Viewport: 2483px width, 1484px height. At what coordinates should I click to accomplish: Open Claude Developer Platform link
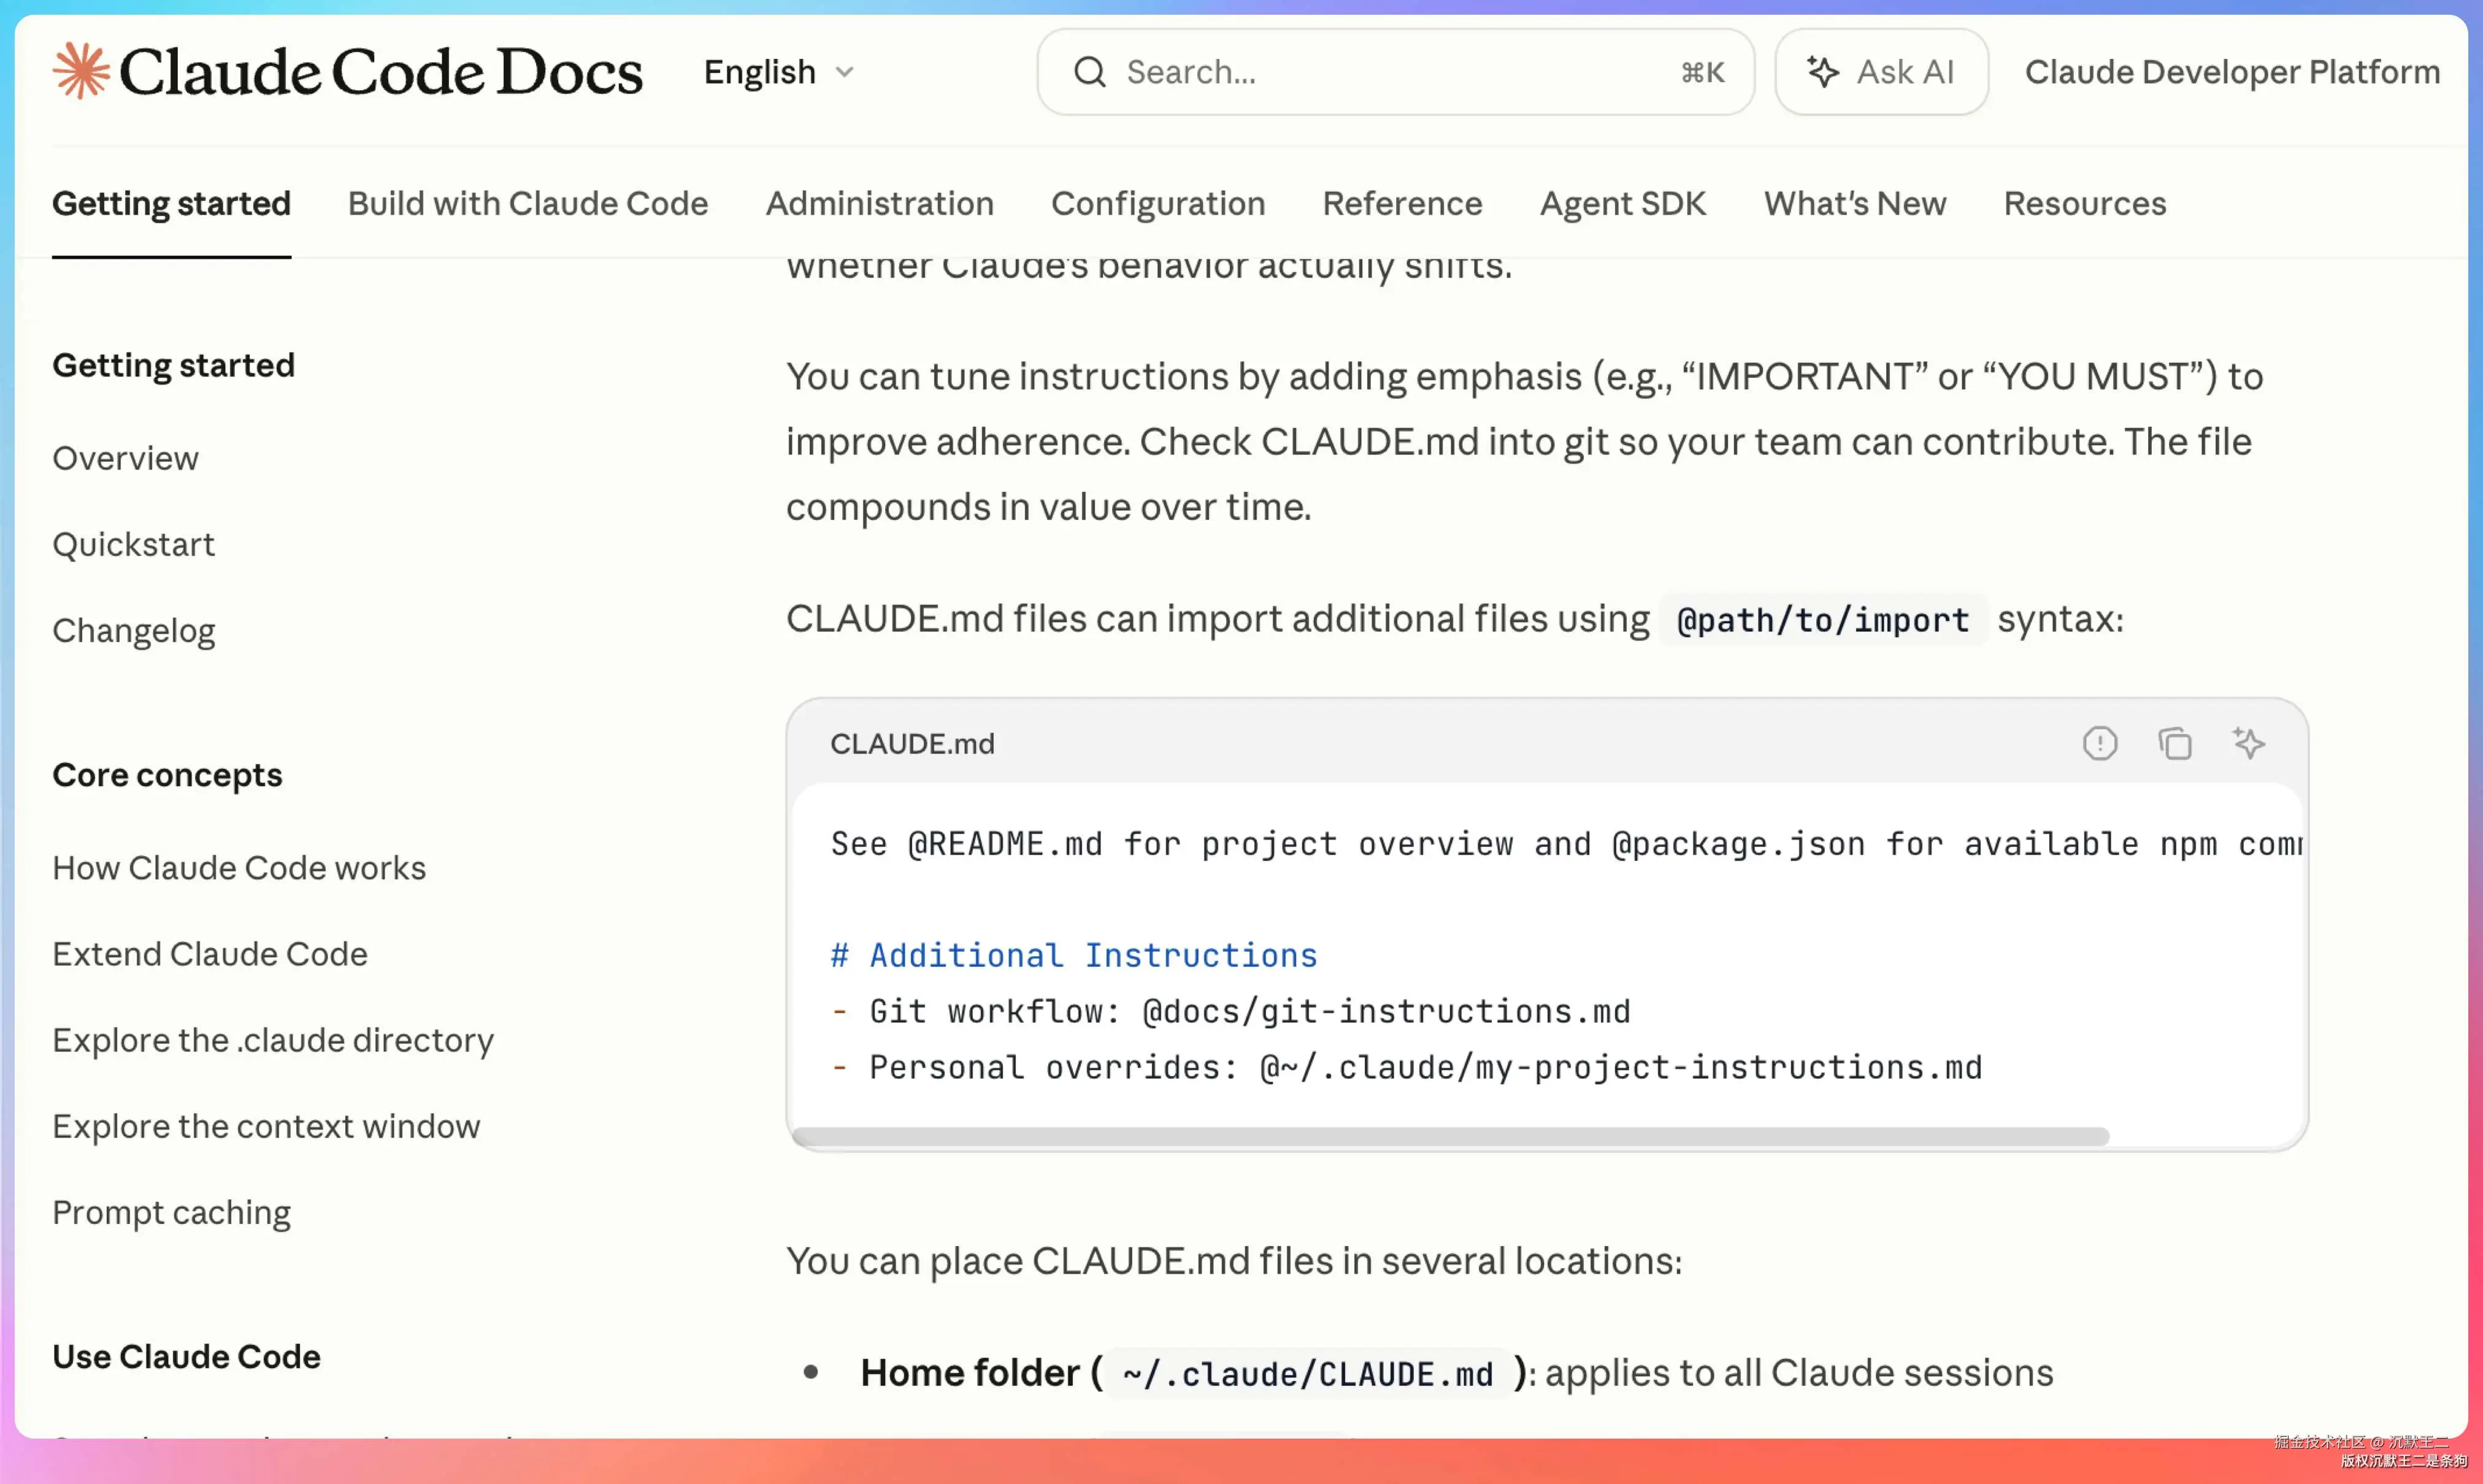pyautogui.click(x=2232, y=72)
